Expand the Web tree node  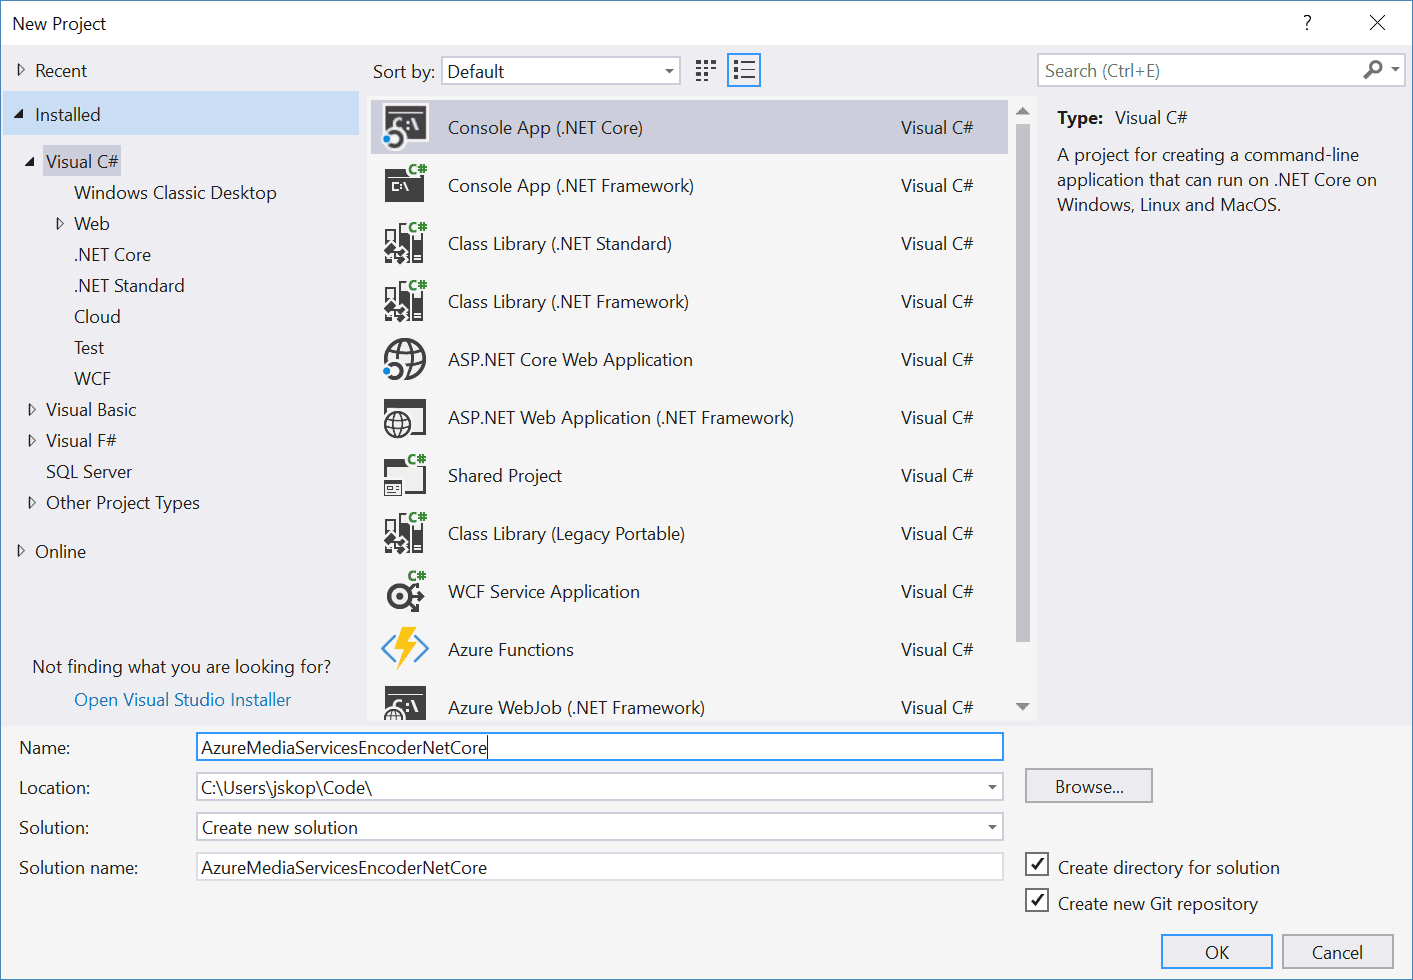click(x=60, y=223)
